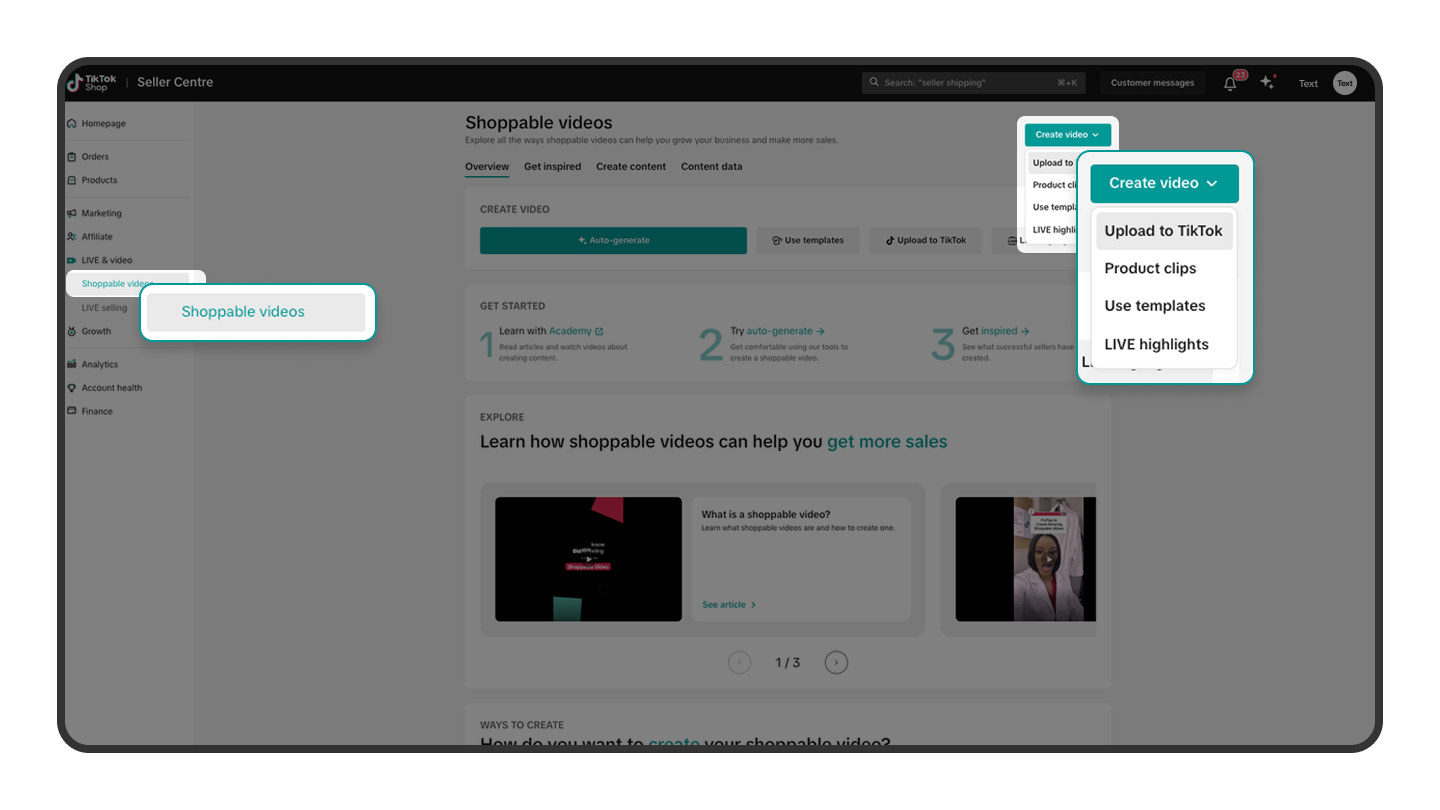Open Growth via its sidebar icon
This screenshot has width=1440, height=810.
pyautogui.click(x=72, y=331)
